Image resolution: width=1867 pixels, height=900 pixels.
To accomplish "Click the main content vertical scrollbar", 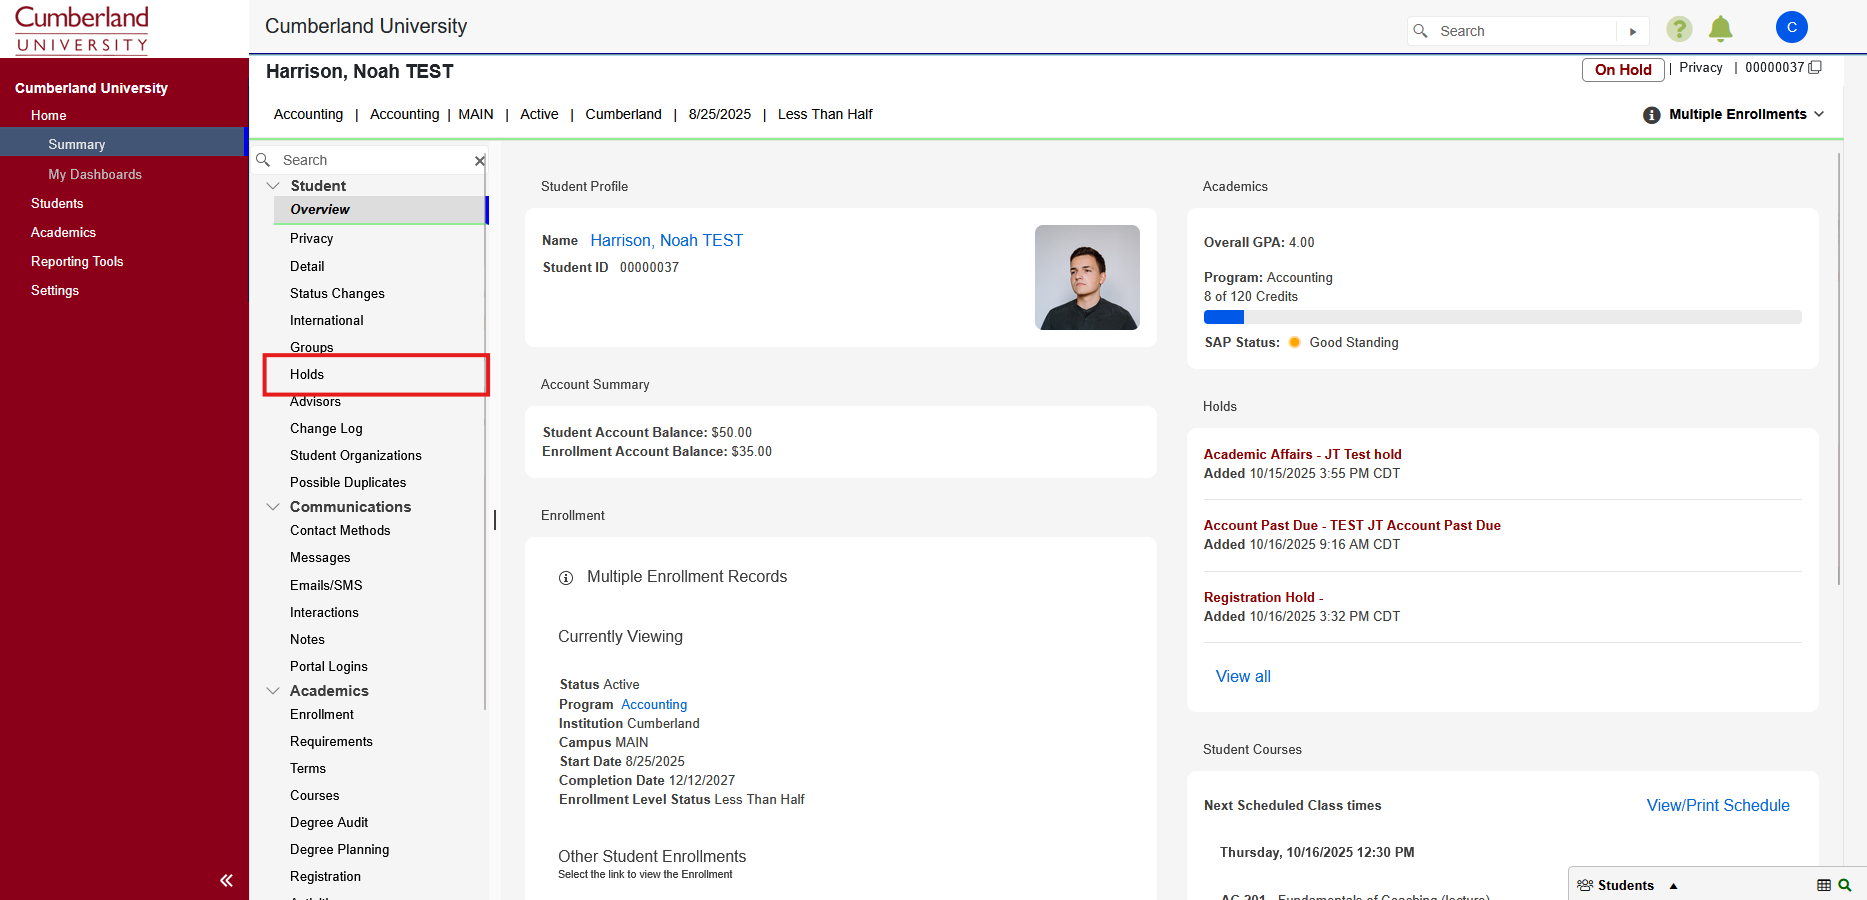I will point(1838,370).
